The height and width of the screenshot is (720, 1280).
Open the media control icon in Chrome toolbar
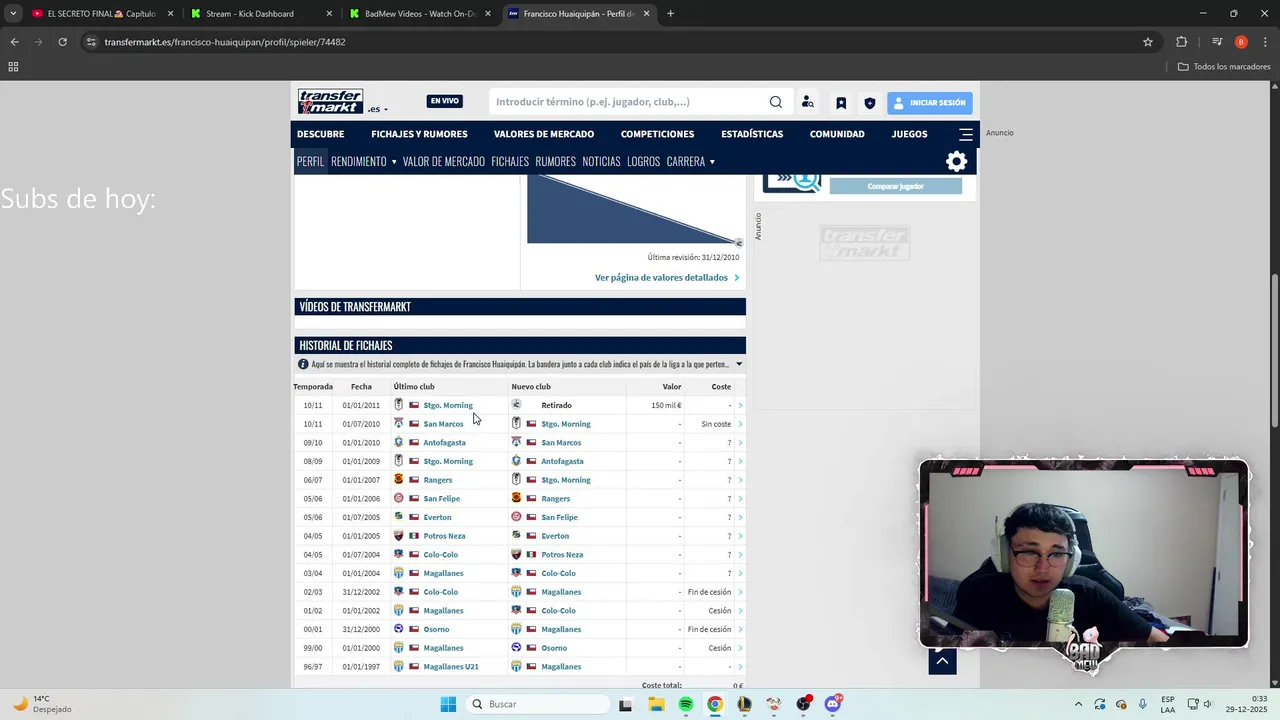point(1217,42)
